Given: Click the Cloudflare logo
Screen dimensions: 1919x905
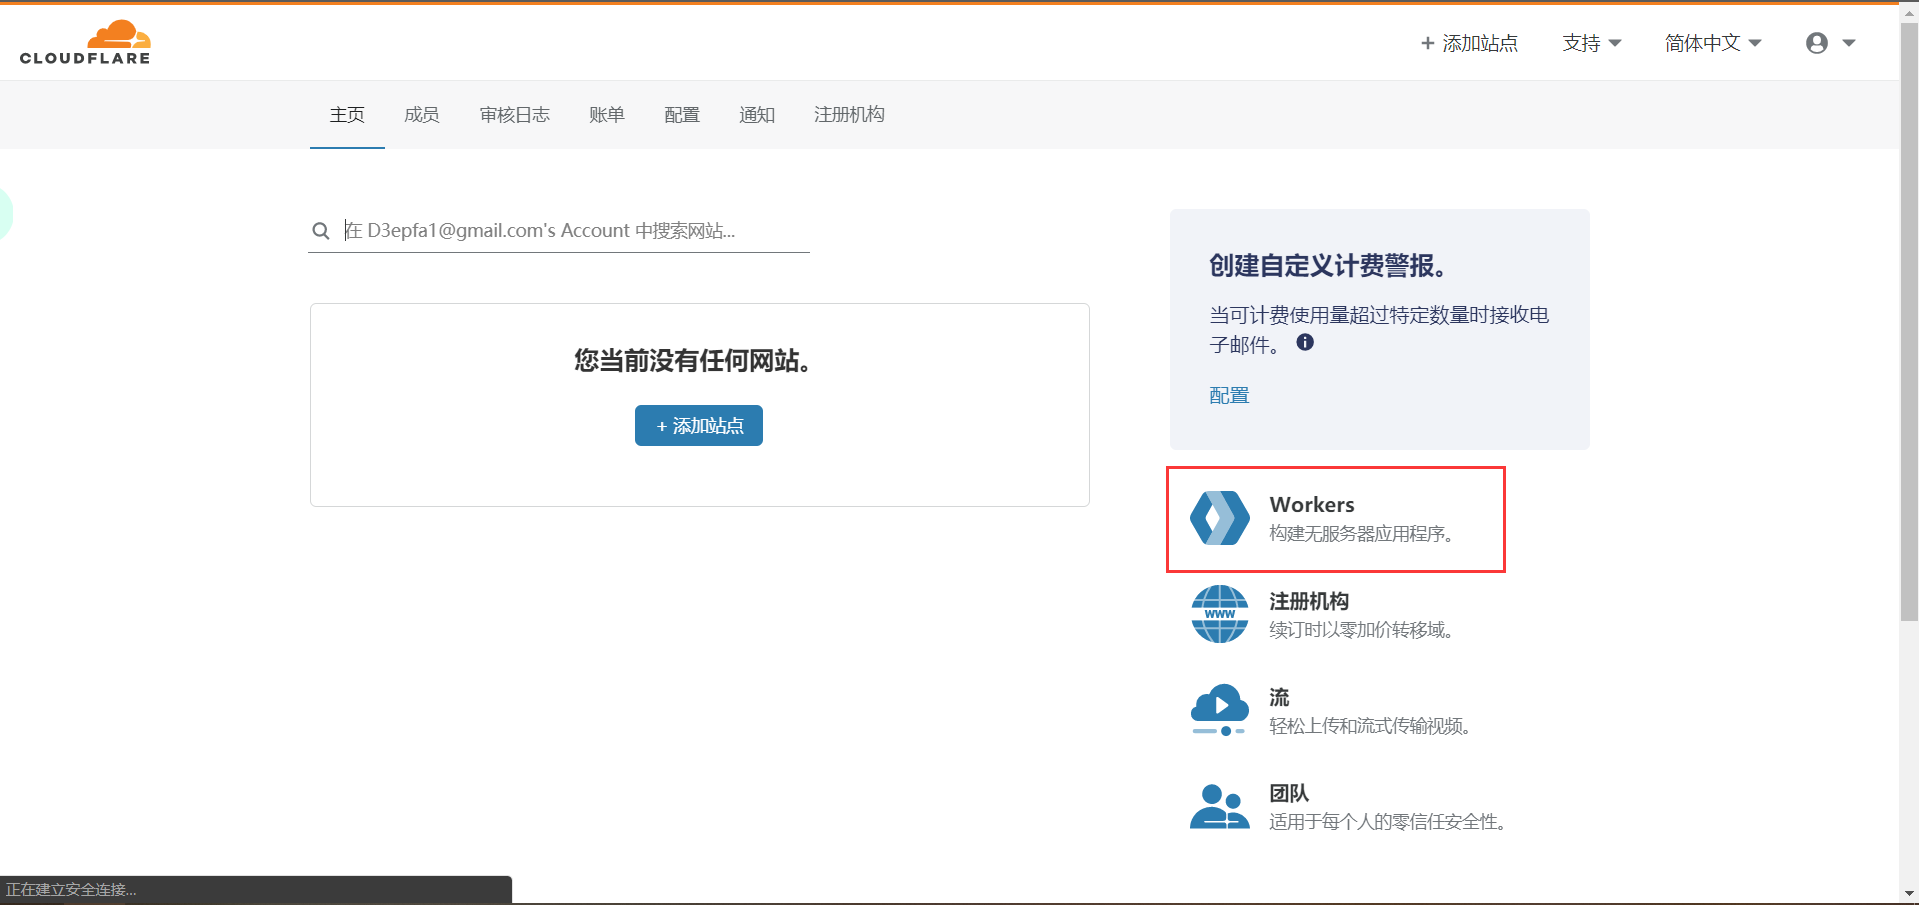Looking at the screenshot, I should 85,43.
